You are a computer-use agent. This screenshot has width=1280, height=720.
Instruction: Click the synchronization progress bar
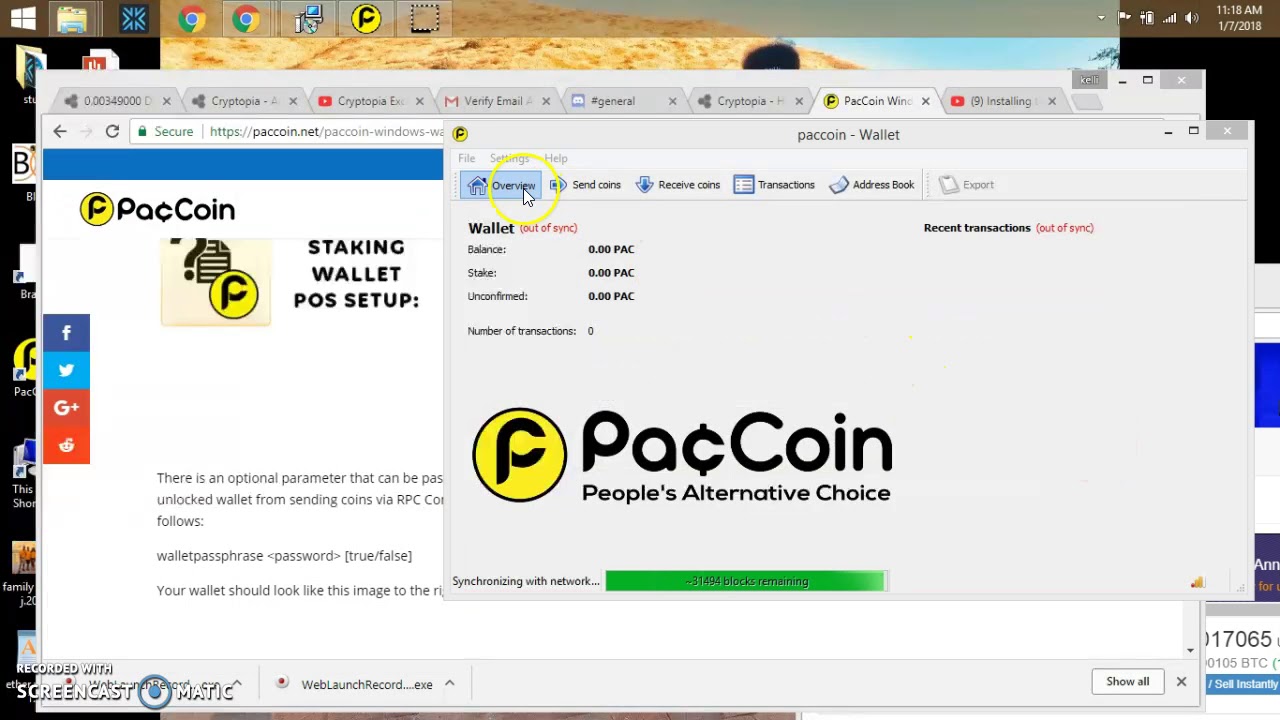745,581
